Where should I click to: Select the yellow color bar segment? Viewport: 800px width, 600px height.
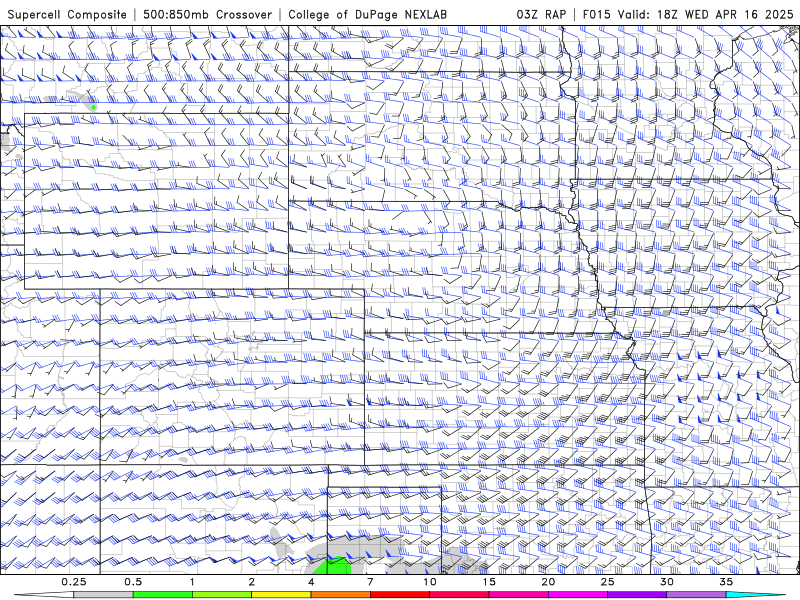281,595
